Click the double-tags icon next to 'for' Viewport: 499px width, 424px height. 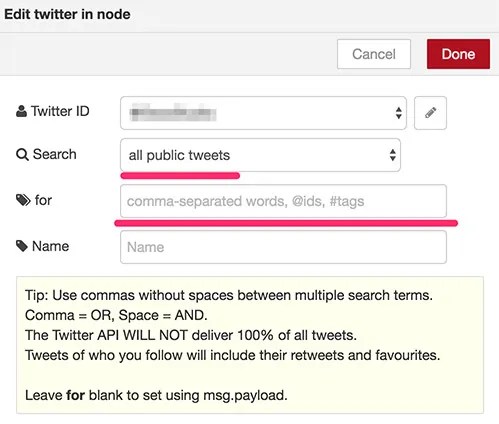click(23, 200)
